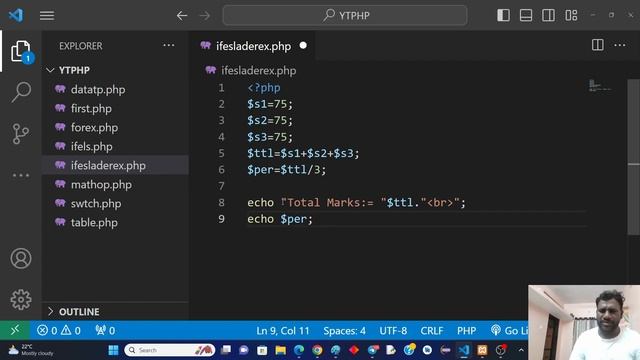Open editor More Actions ellipsis
The height and width of the screenshot is (360, 640).
[x=620, y=45]
